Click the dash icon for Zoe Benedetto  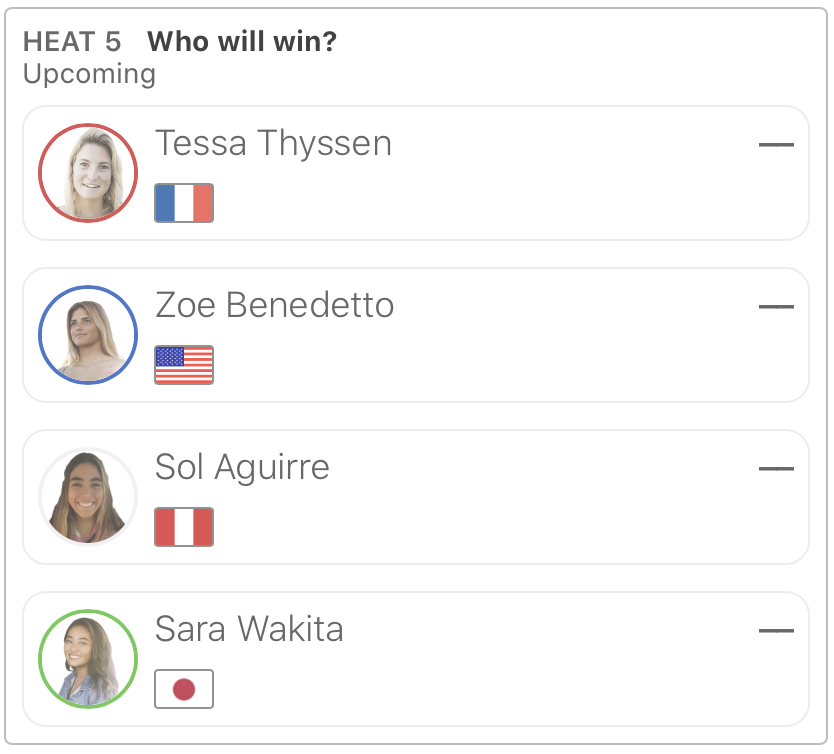[776, 307]
